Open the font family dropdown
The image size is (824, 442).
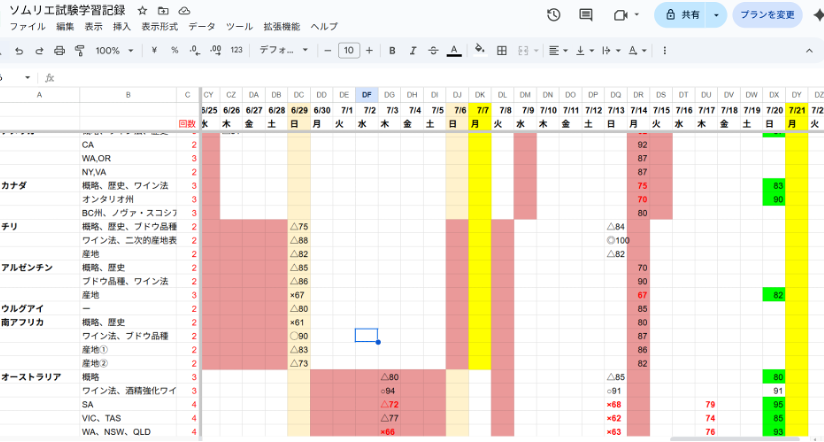(283, 50)
